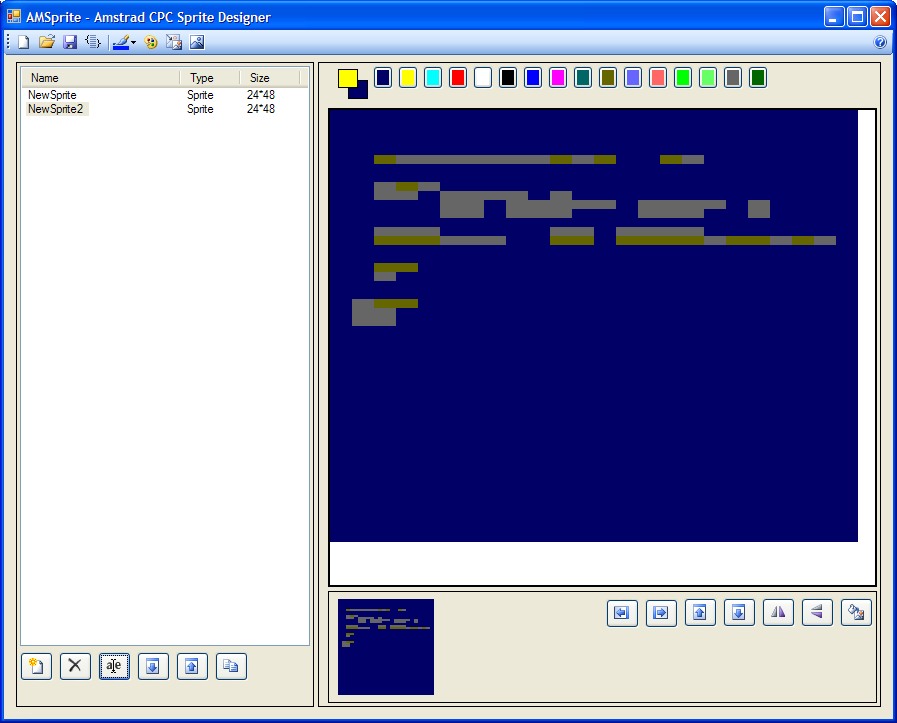Rename the selected sprite
Screen dimensions: 897x723
[x=114, y=666]
